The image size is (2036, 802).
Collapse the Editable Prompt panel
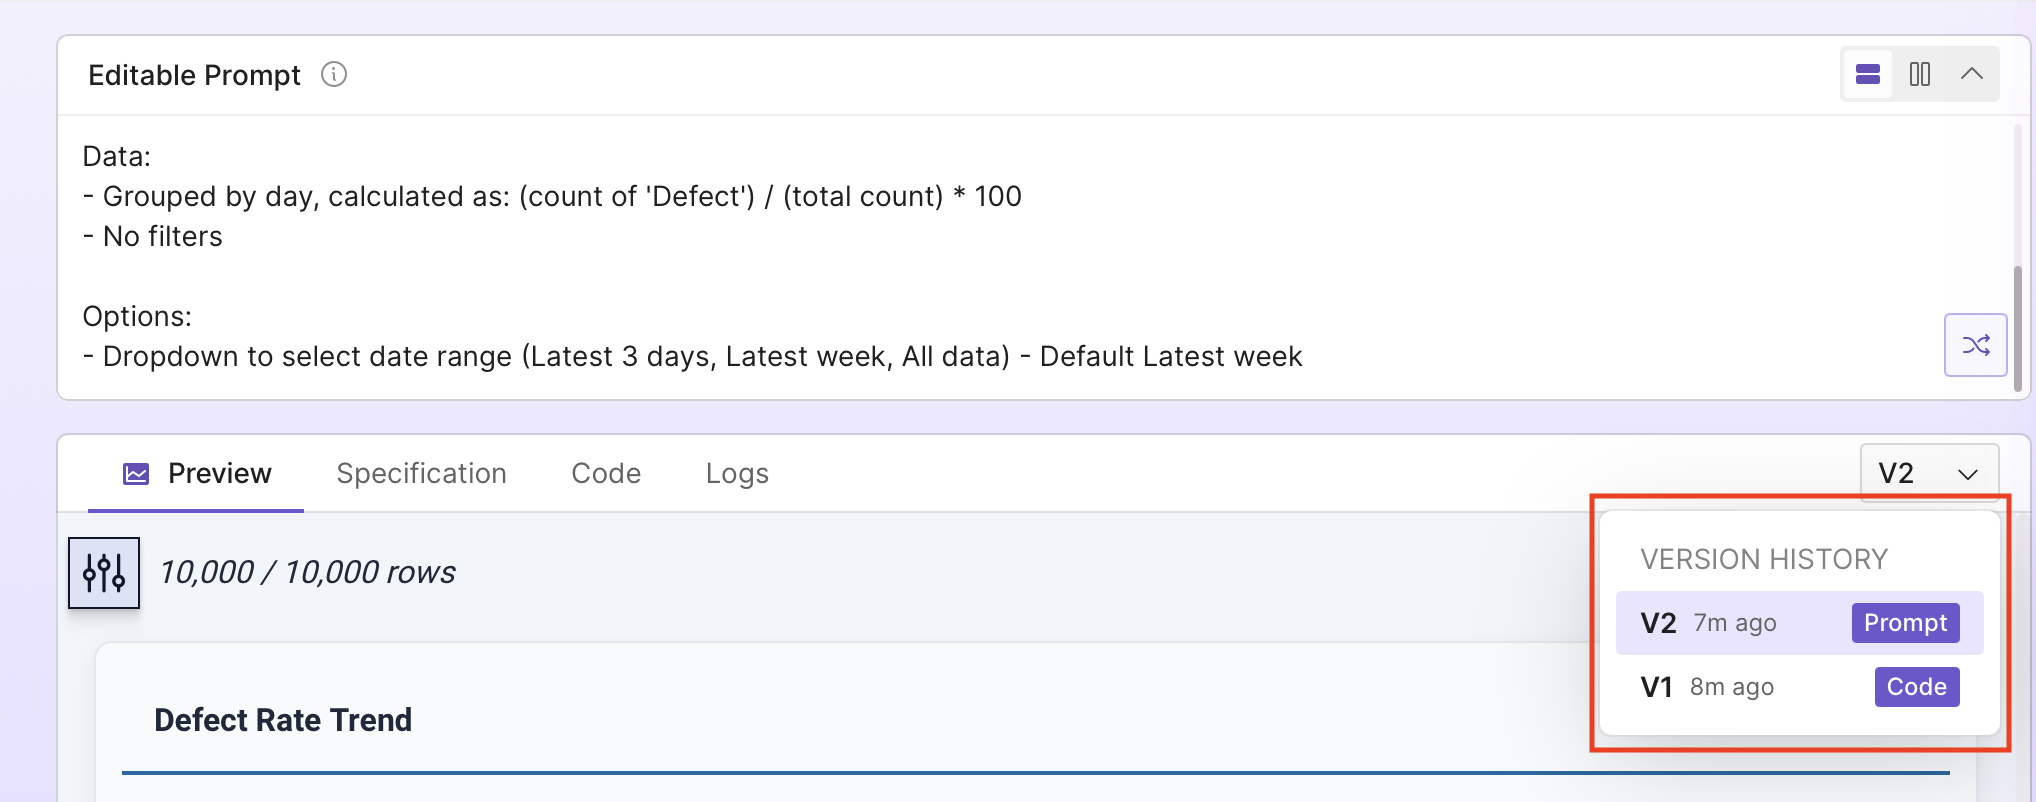pyautogui.click(x=1971, y=74)
